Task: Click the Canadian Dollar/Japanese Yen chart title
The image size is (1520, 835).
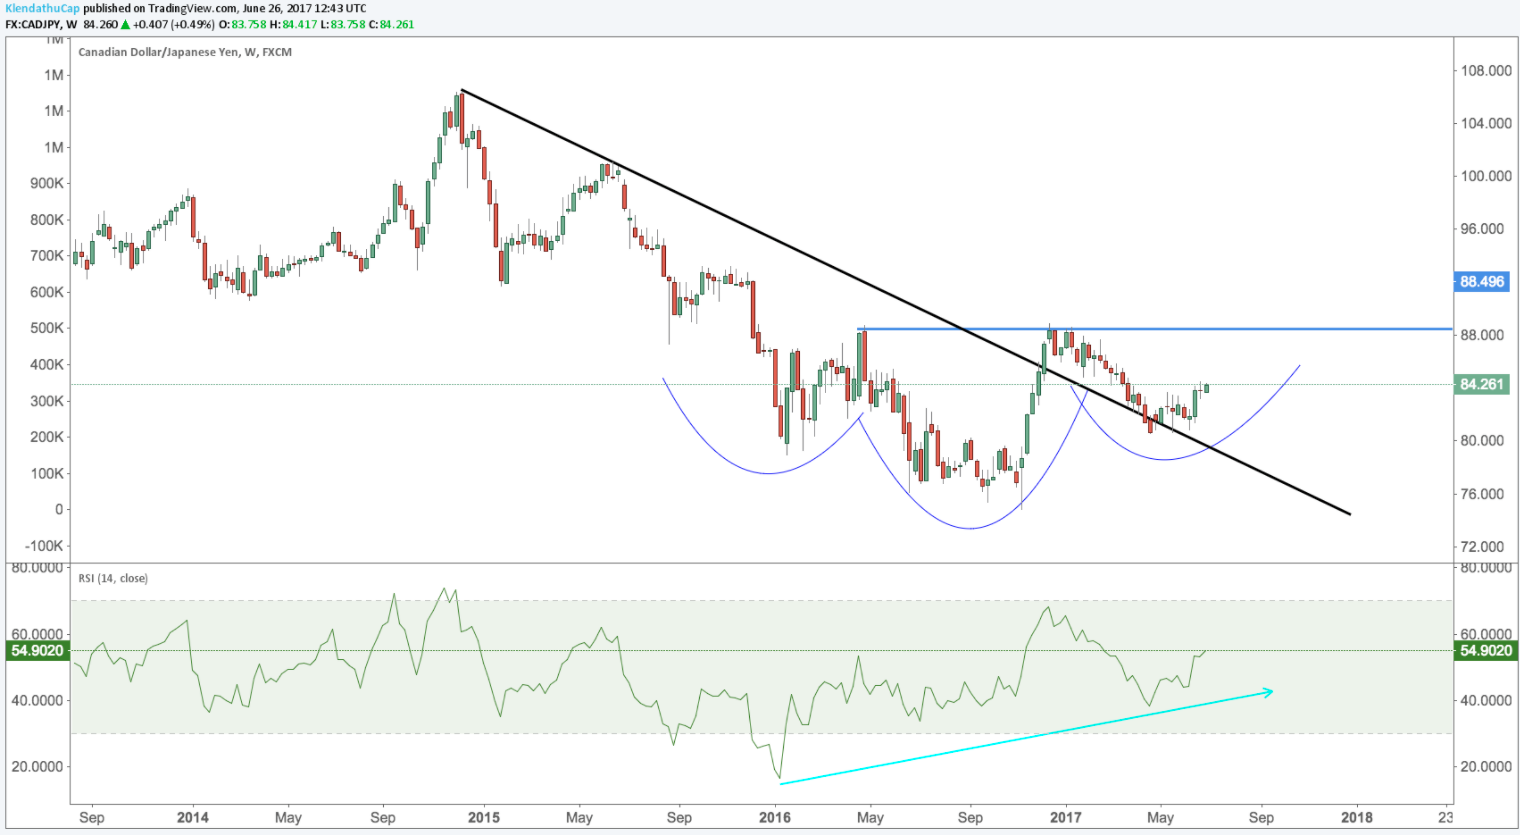Action: pyautogui.click(x=184, y=52)
